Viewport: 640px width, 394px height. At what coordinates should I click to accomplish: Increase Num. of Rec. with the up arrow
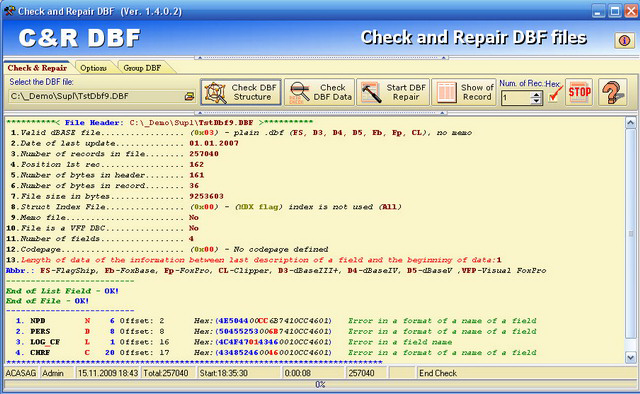tap(536, 95)
